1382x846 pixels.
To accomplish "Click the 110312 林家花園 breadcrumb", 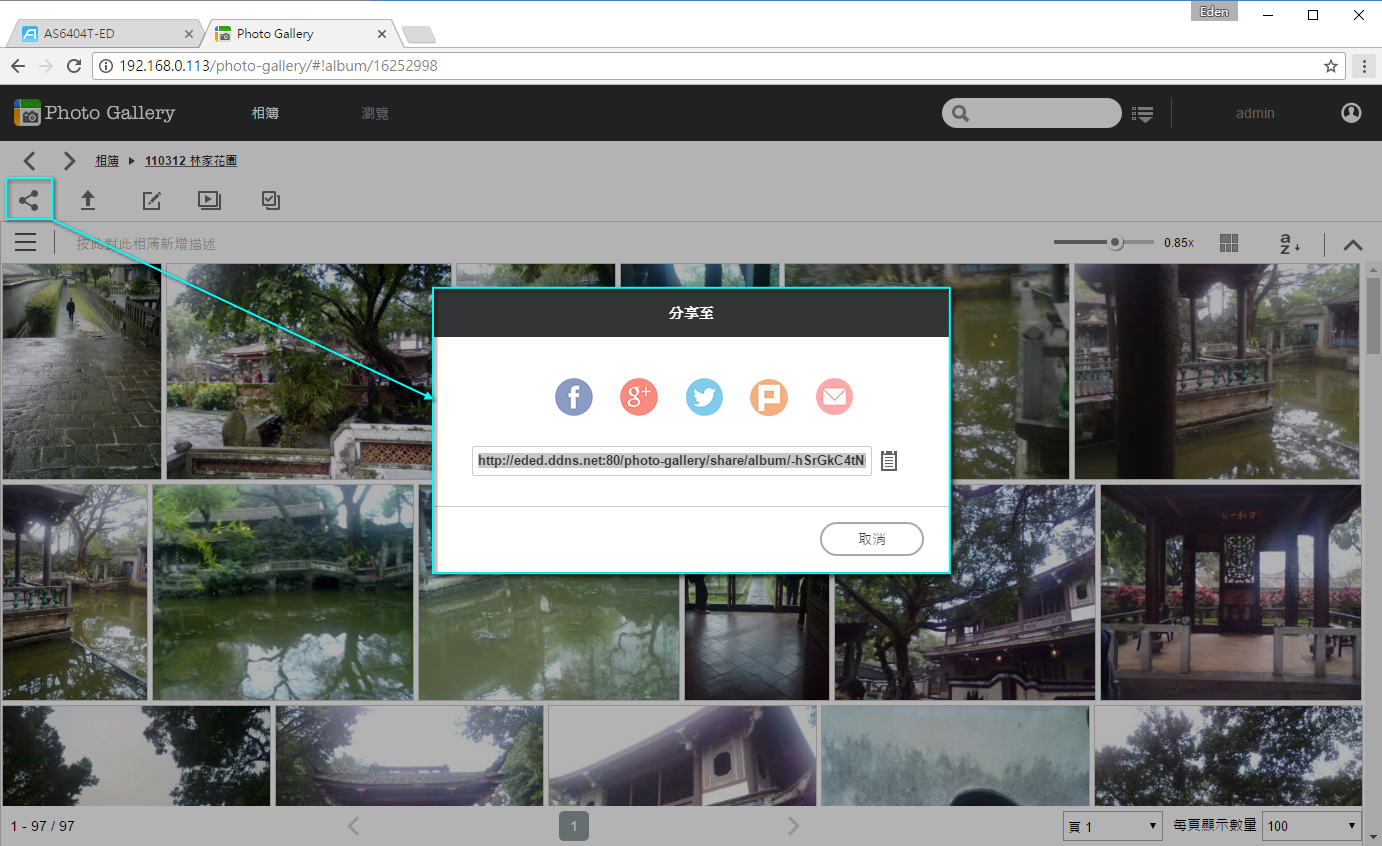I will point(191,160).
